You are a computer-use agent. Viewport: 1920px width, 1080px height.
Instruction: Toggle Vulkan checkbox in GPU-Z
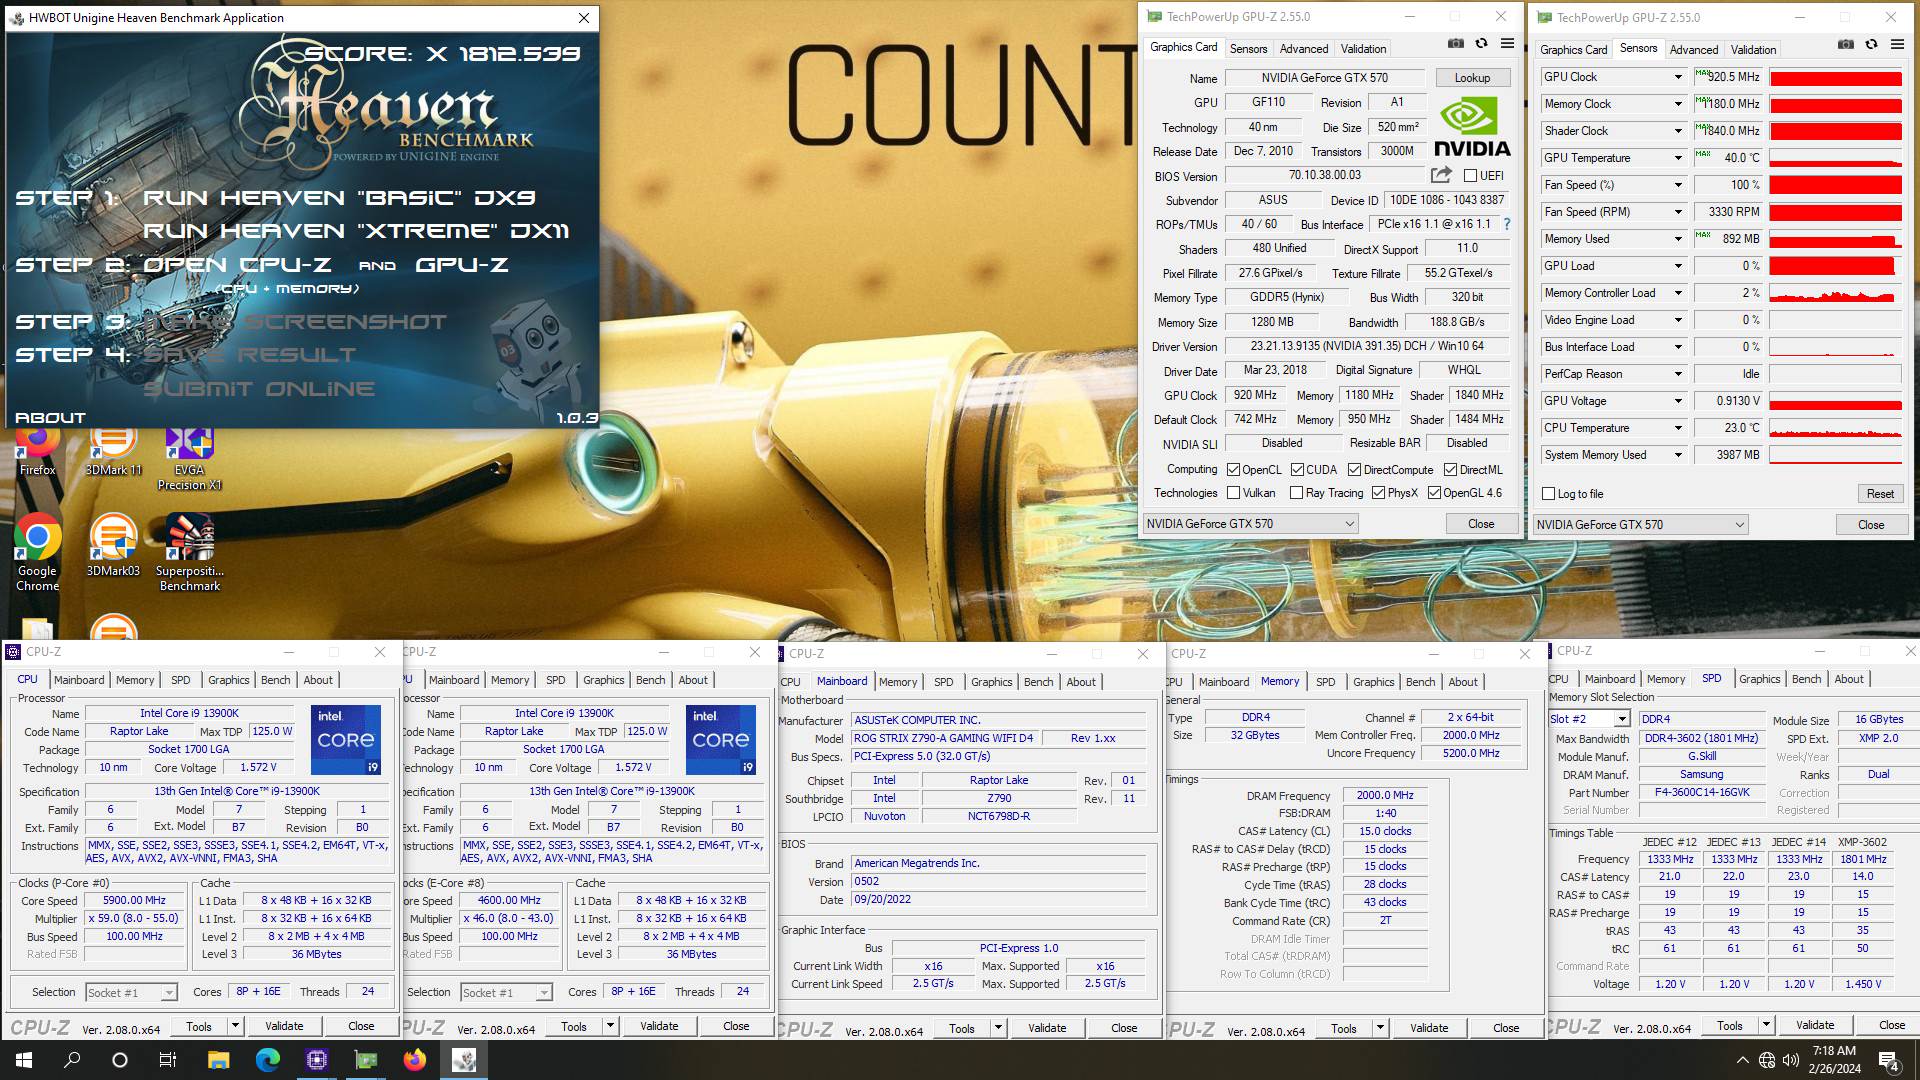[x=1234, y=493]
